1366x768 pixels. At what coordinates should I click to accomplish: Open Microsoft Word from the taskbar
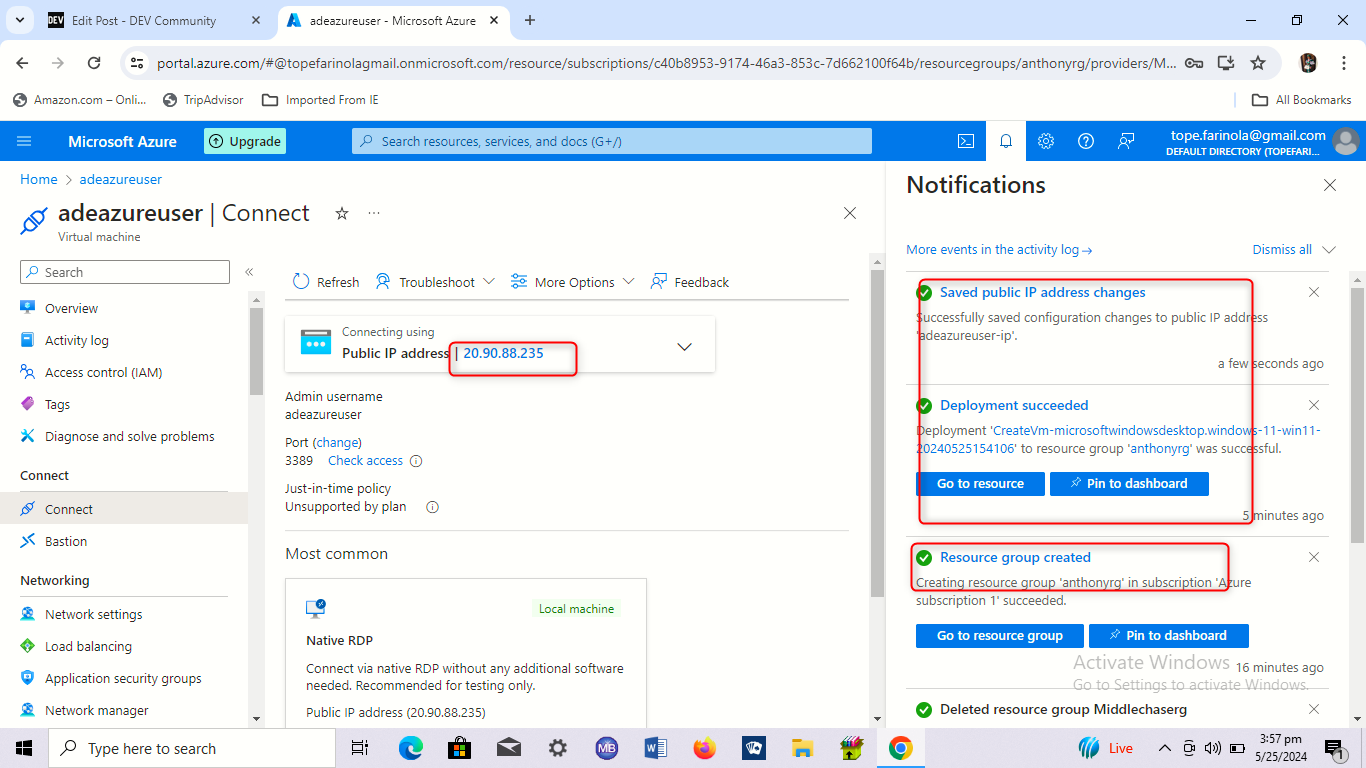click(x=656, y=748)
